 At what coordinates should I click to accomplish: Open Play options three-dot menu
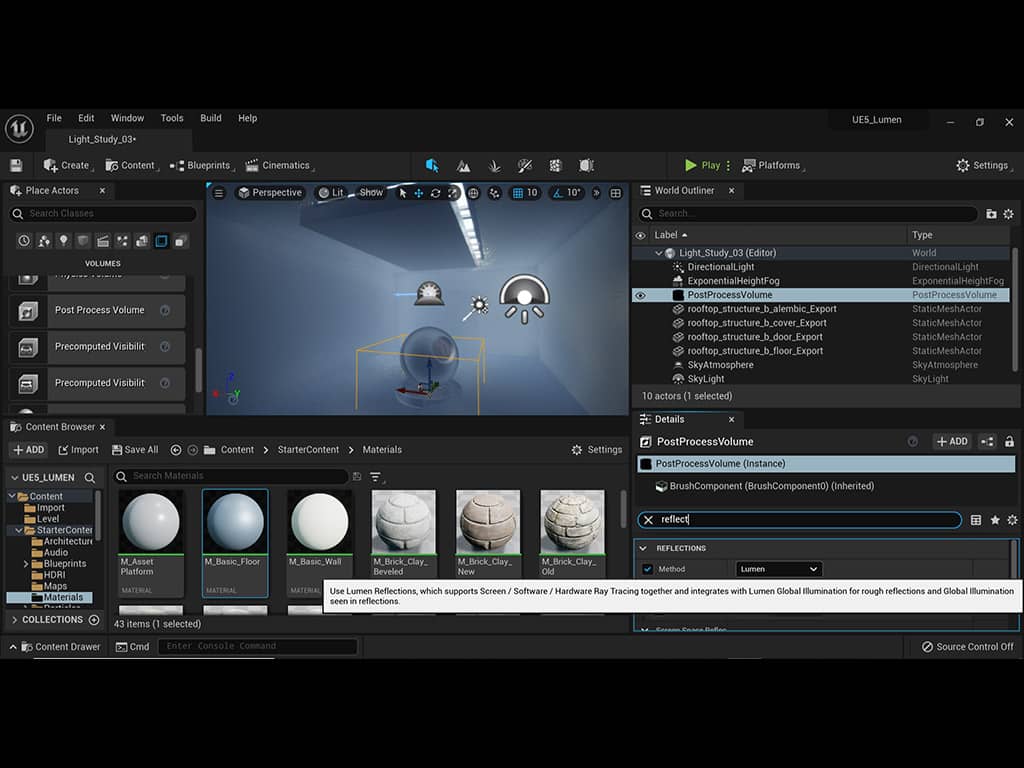click(728, 165)
